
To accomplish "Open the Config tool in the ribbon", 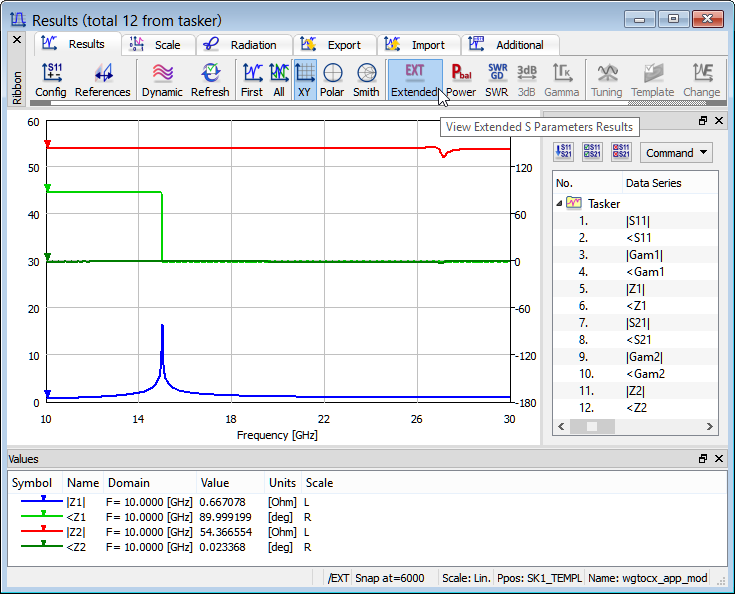I will 50,79.
